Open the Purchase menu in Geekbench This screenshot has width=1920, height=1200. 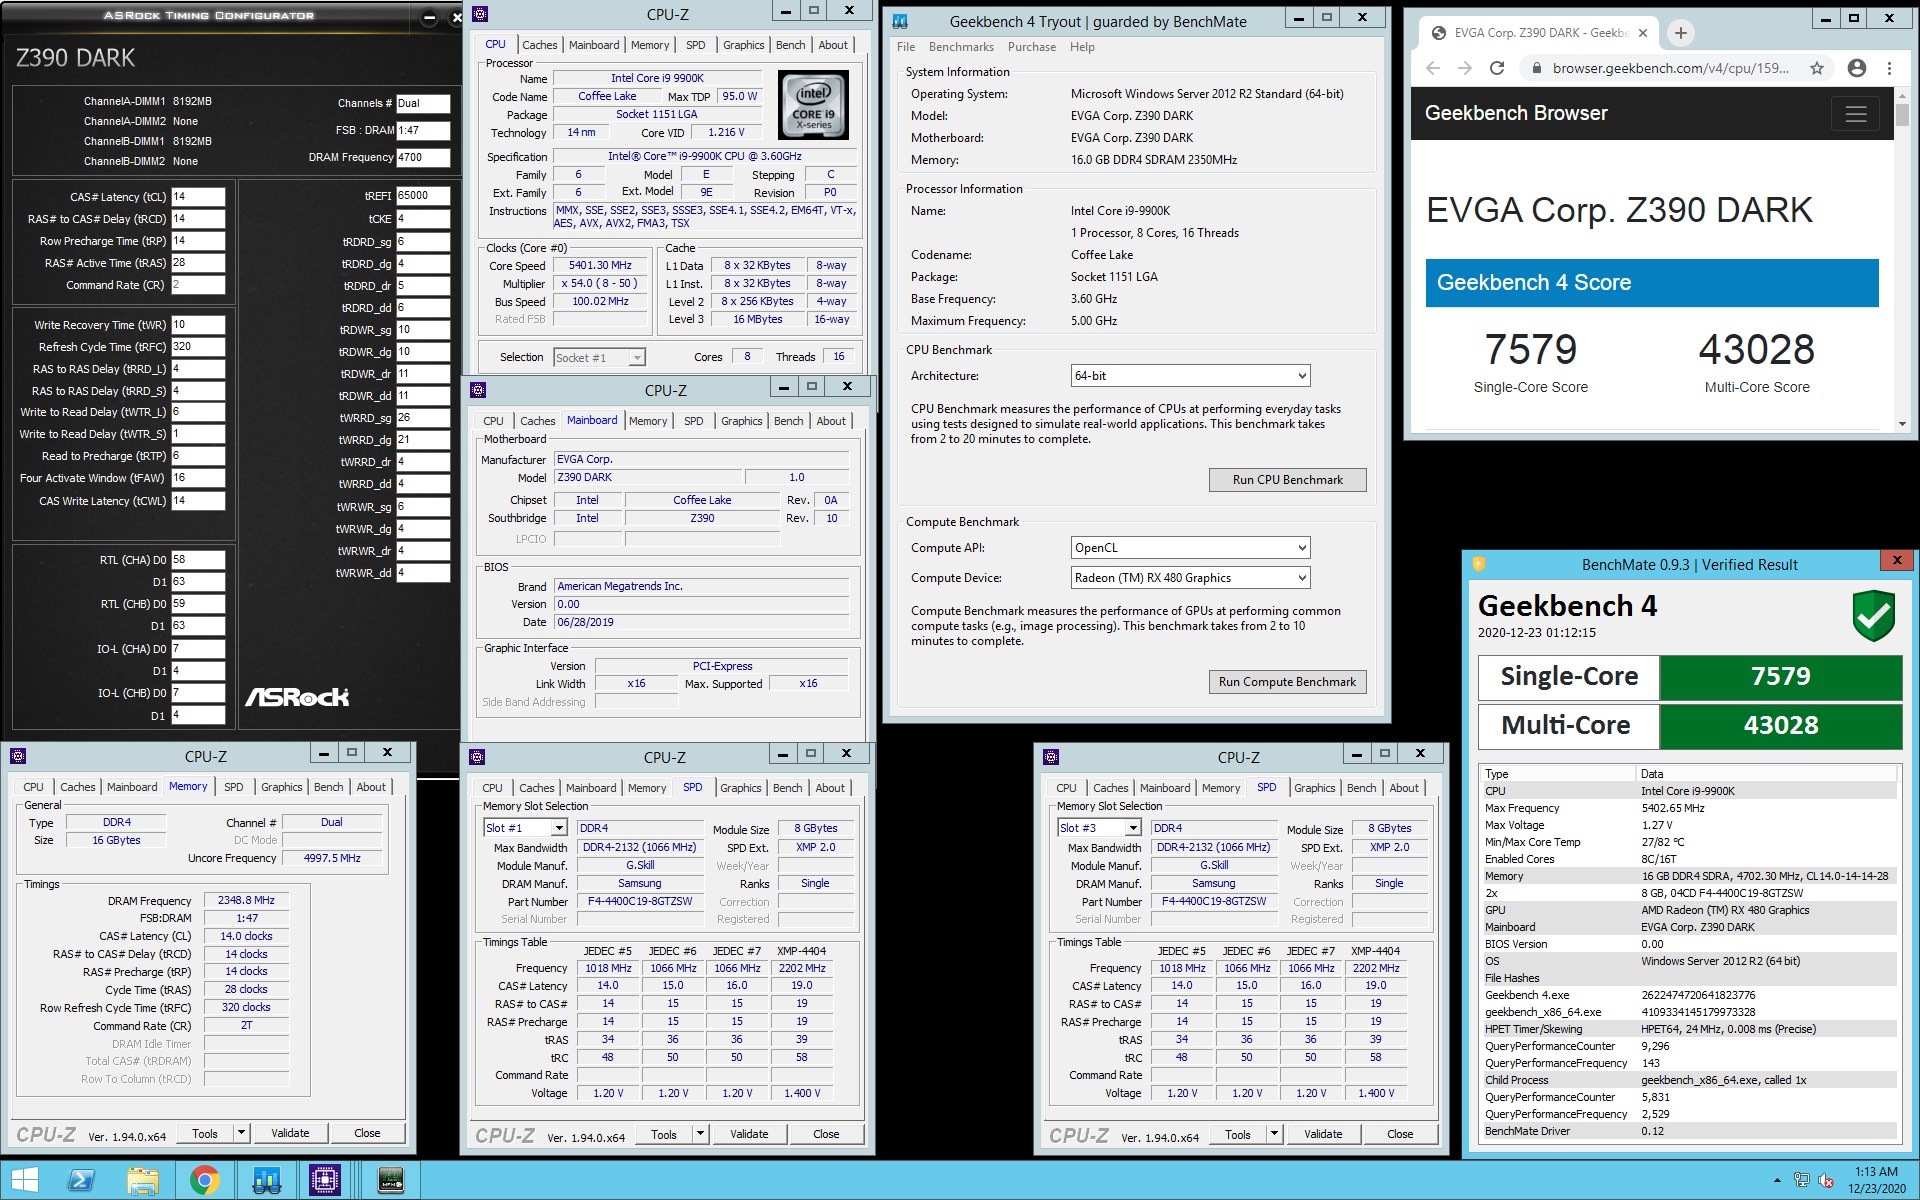[x=1032, y=47]
